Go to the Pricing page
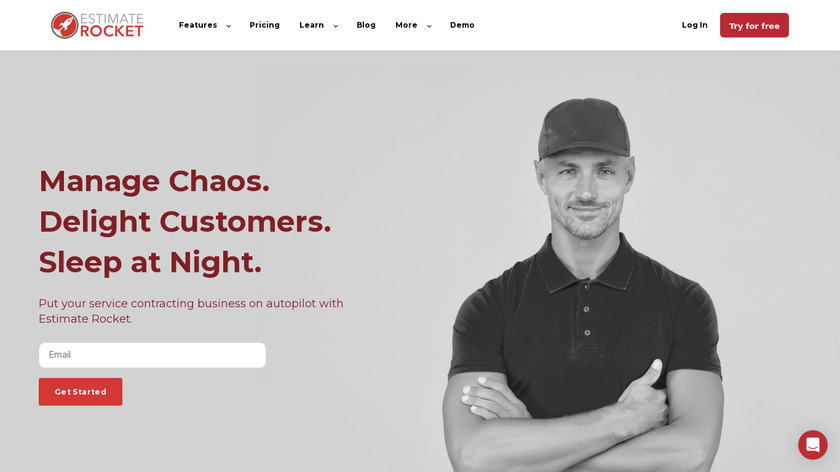840x472 pixels. [x=265, y=25]
